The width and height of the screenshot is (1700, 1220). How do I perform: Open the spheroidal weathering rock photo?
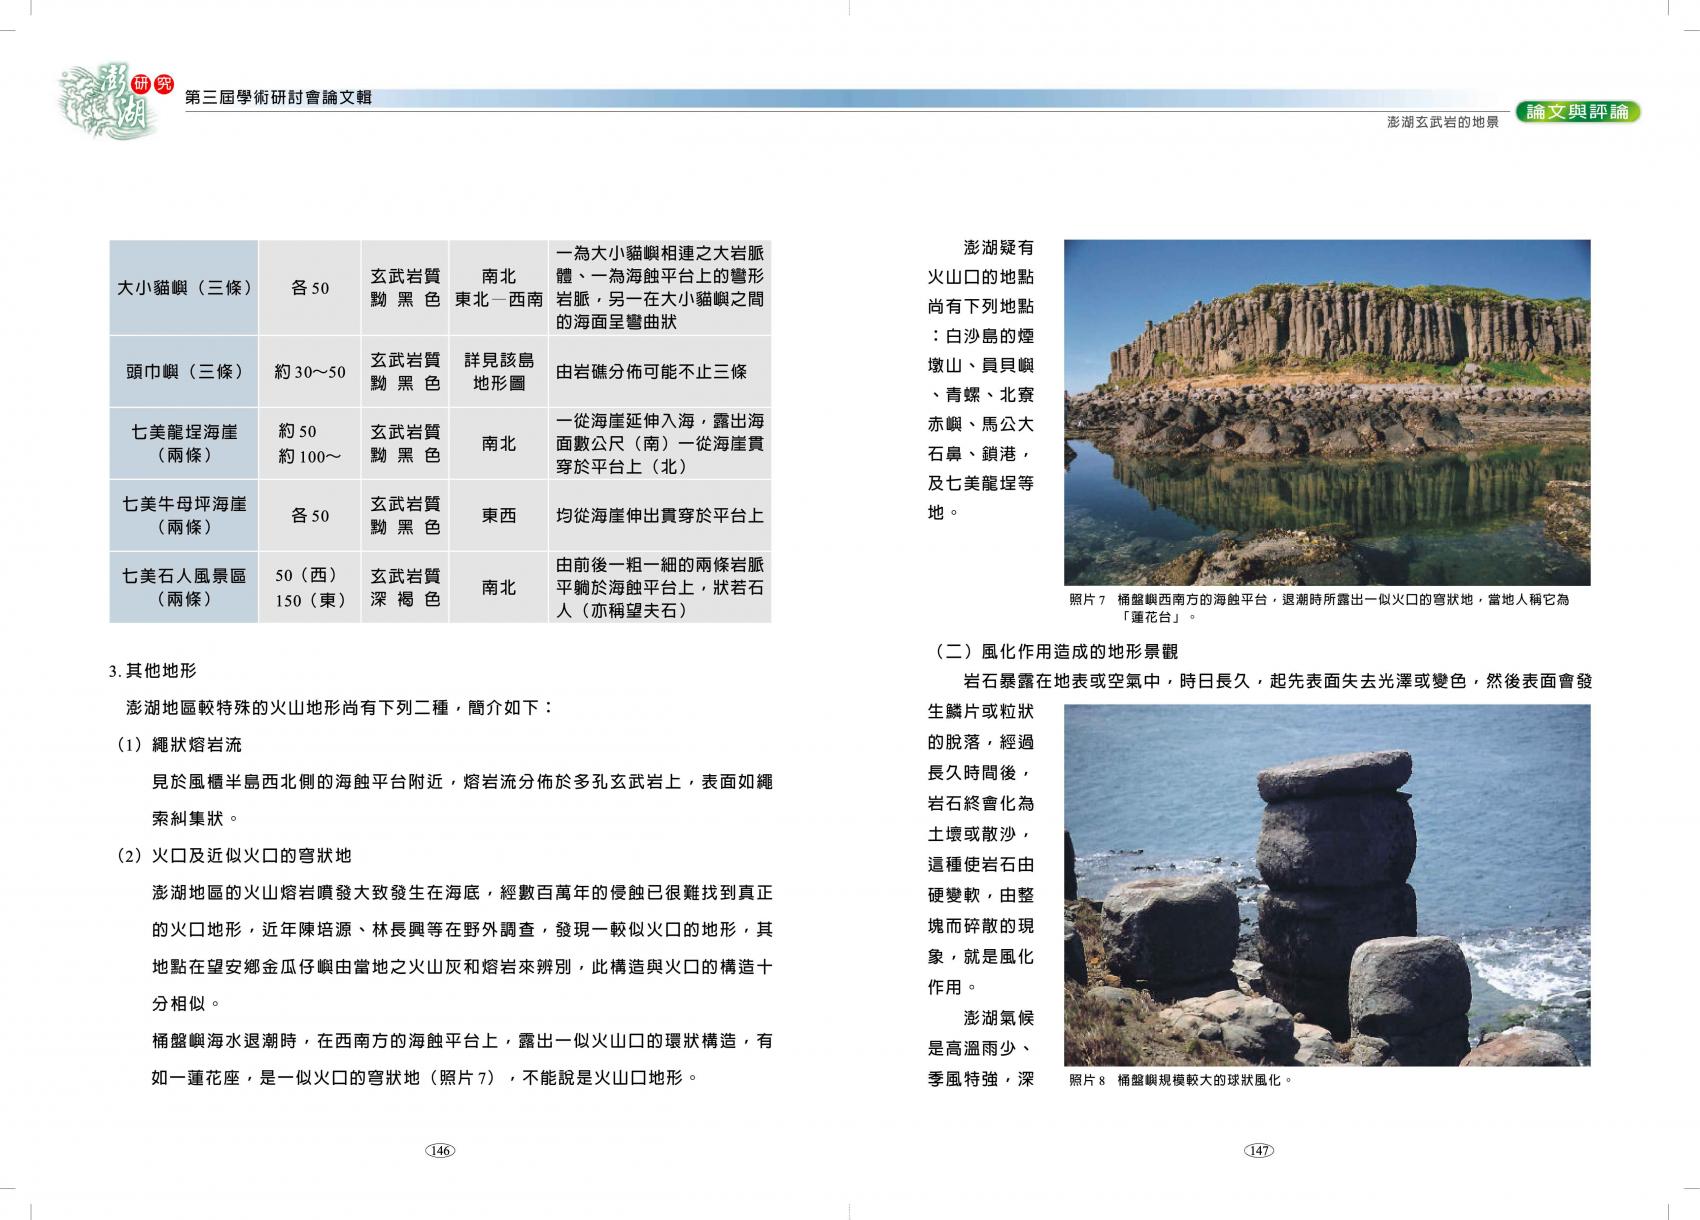[1326, 885]
